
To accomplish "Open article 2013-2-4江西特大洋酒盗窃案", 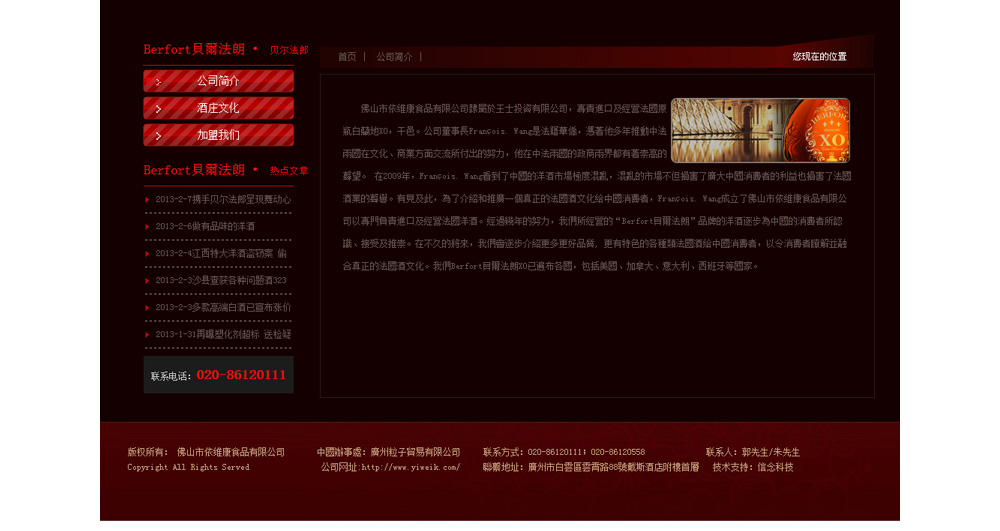I will coord(221,253).
